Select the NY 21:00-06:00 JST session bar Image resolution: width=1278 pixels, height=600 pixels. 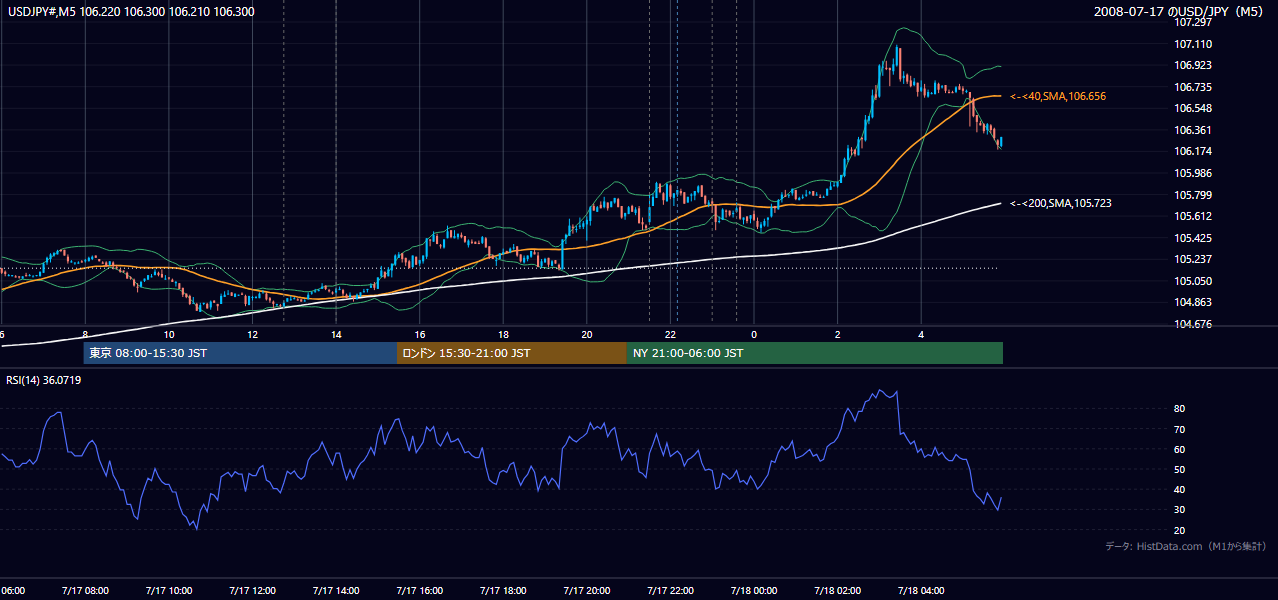pos(815,353)
